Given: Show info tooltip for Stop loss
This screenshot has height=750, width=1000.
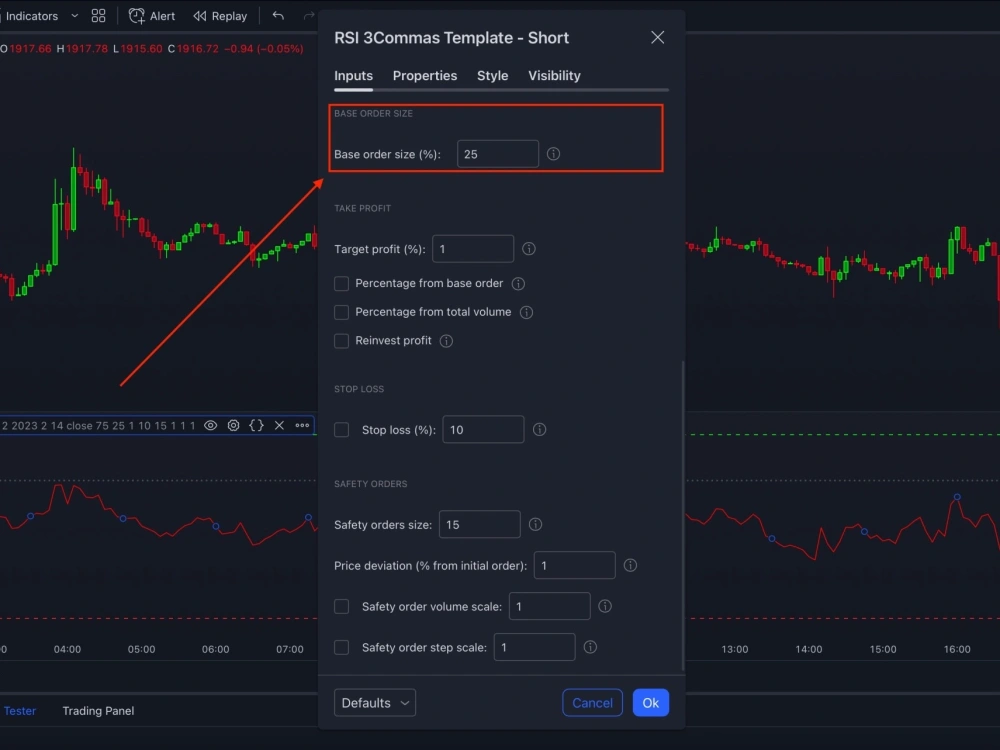Looking at the screenshot, I should (x=540, y=430).
